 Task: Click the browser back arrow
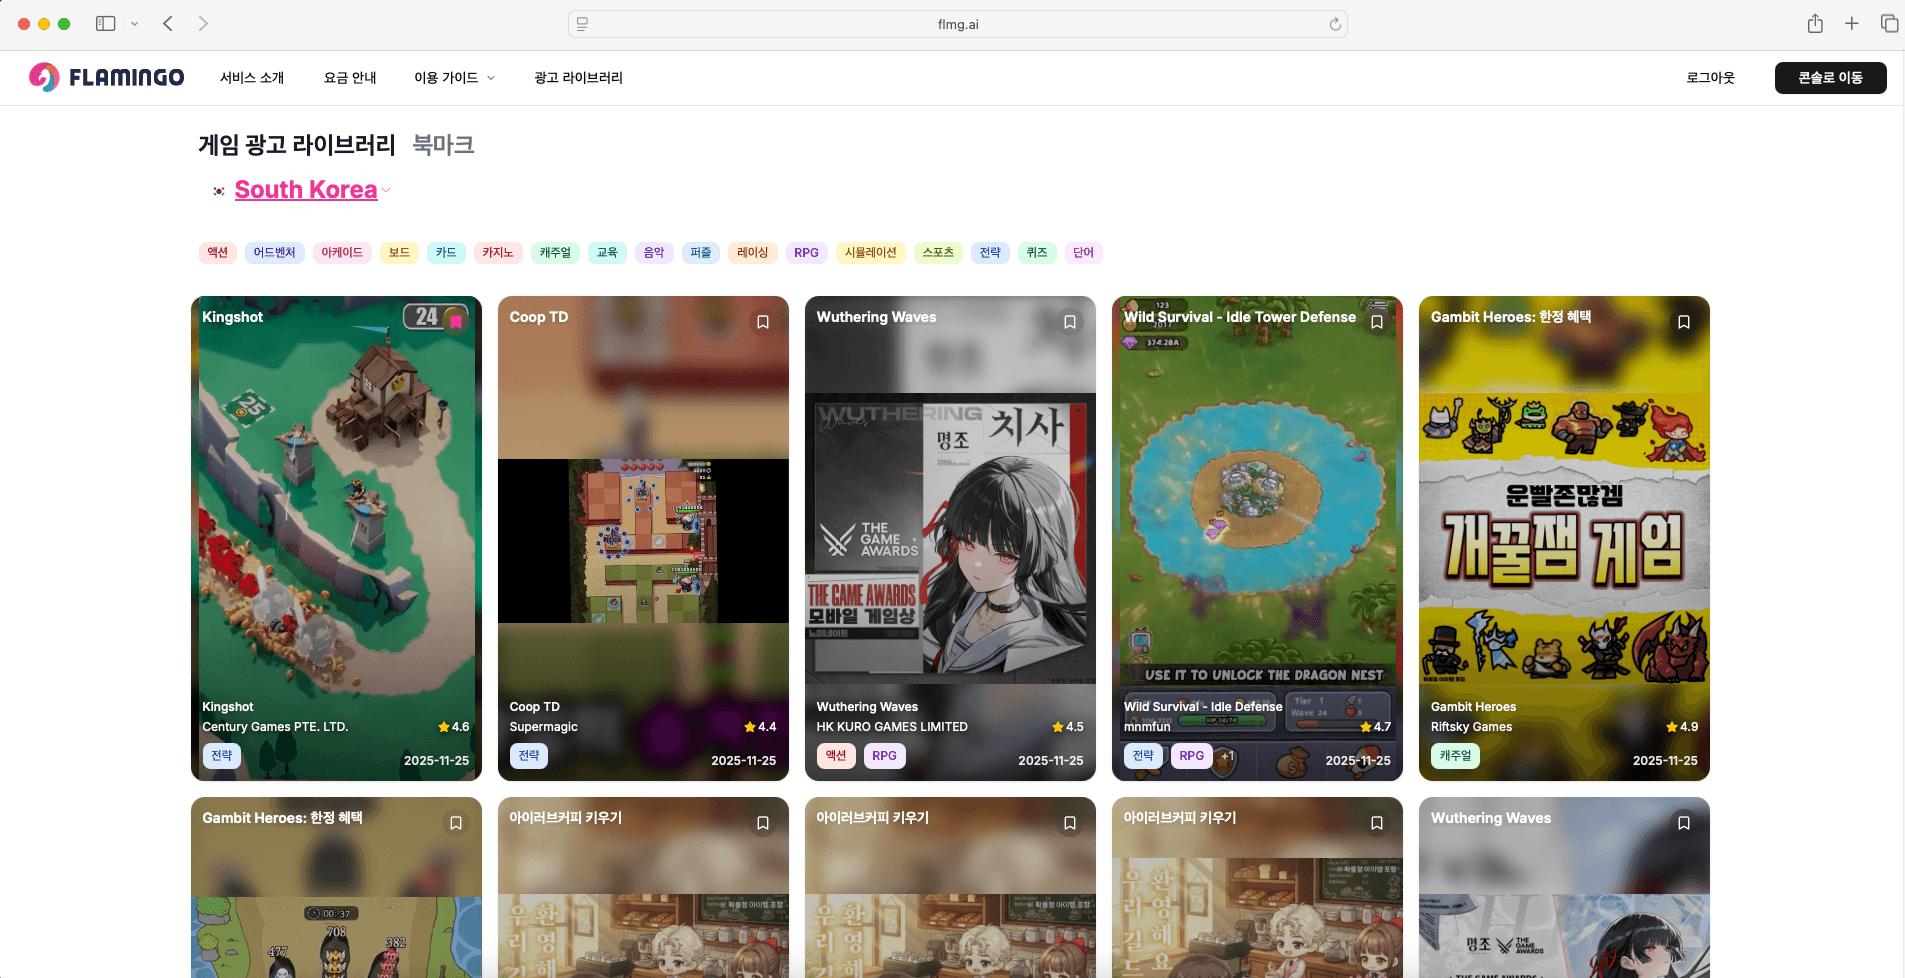[x=168, y=23]
